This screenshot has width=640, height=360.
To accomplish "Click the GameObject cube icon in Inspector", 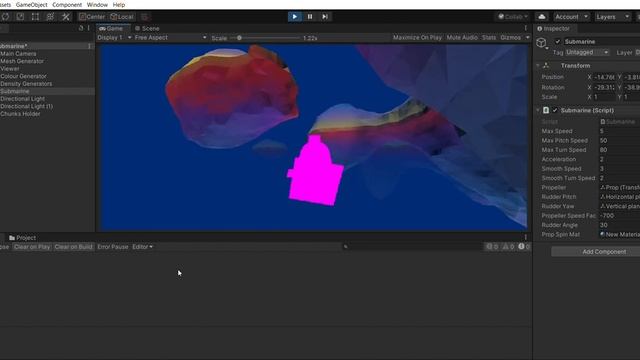I will (x=541, y=43).
